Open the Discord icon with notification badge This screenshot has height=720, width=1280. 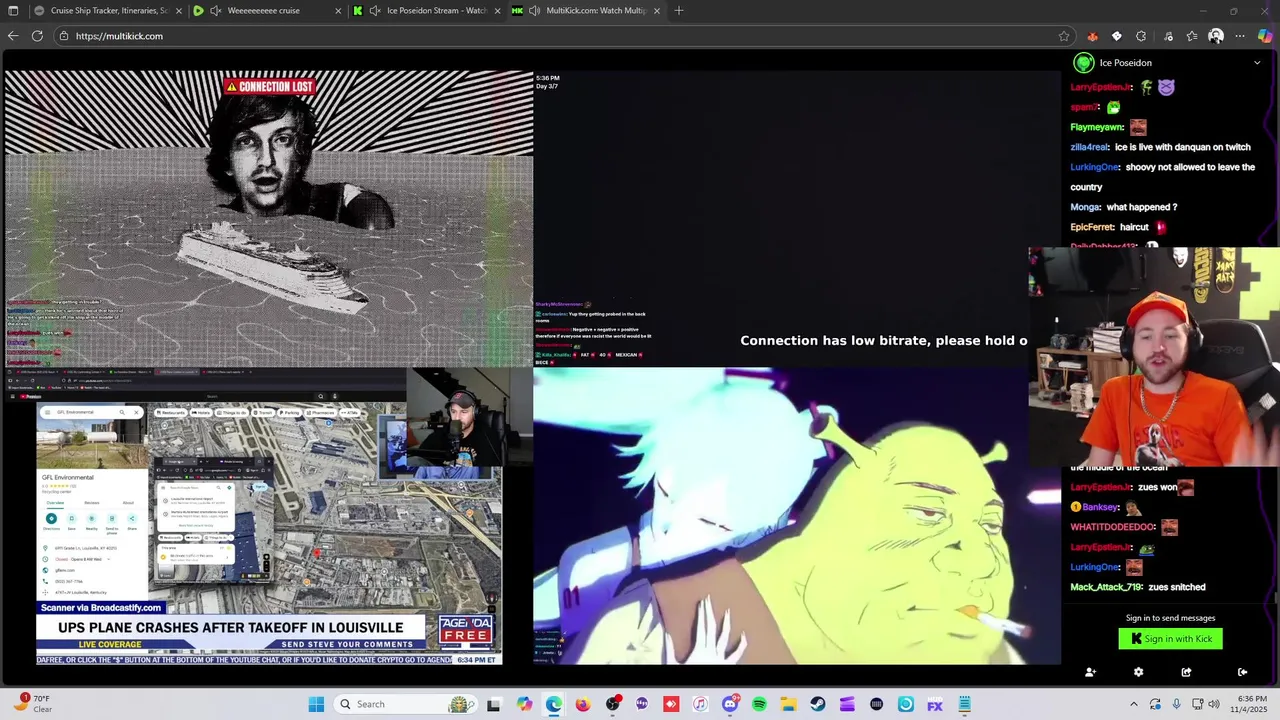coord(730,704)
